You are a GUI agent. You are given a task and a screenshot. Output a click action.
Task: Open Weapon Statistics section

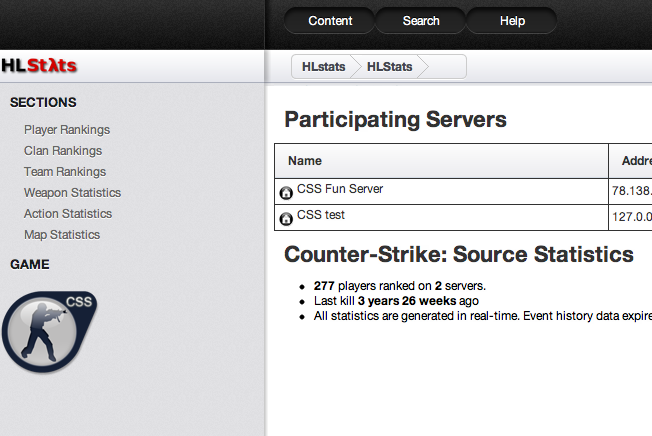tap(72, 192)
